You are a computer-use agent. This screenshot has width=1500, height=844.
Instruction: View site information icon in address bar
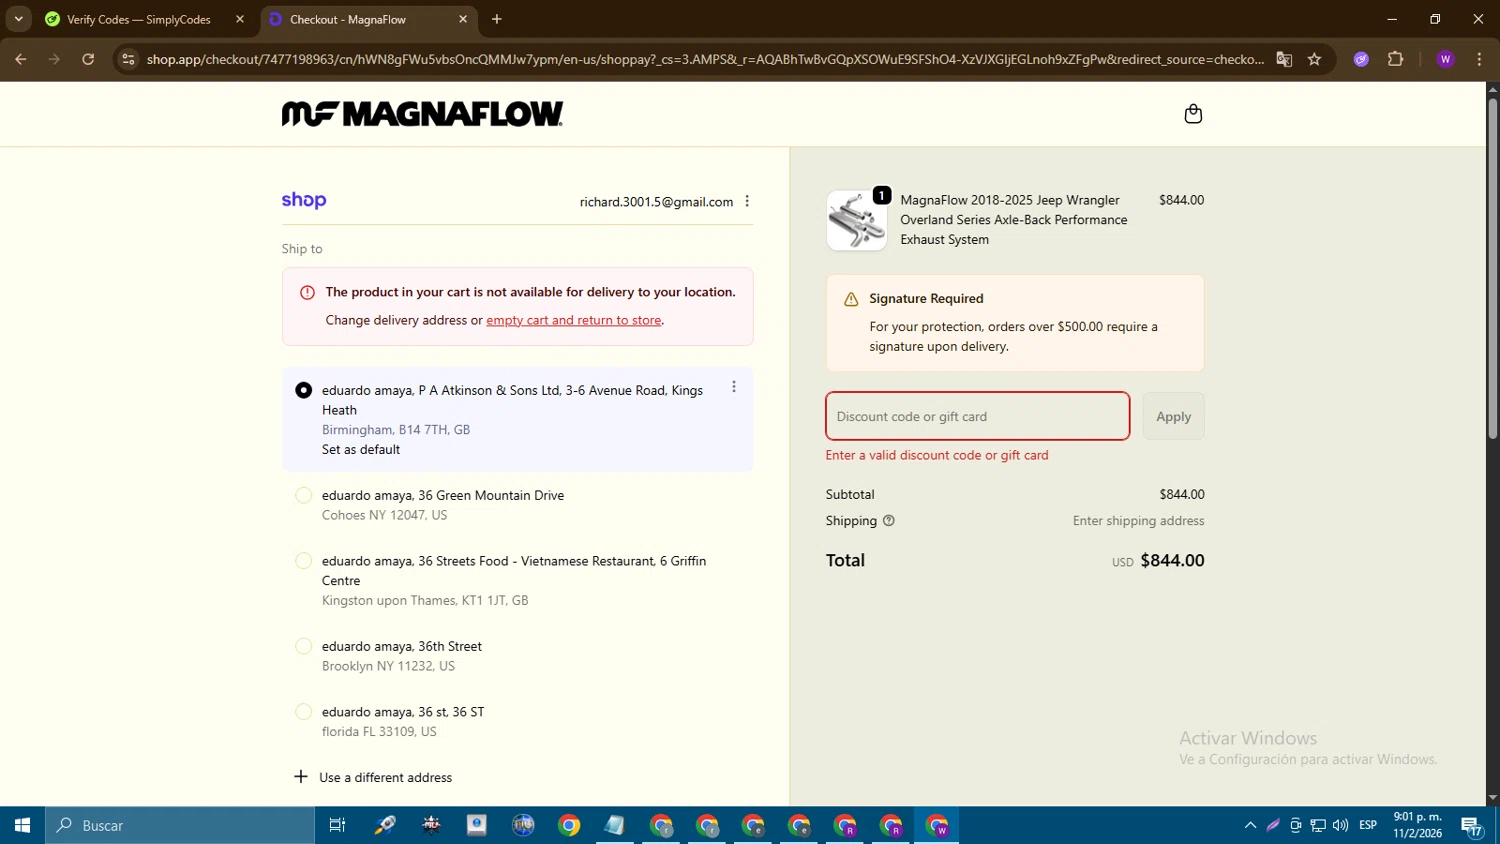(x=128, y=59)
